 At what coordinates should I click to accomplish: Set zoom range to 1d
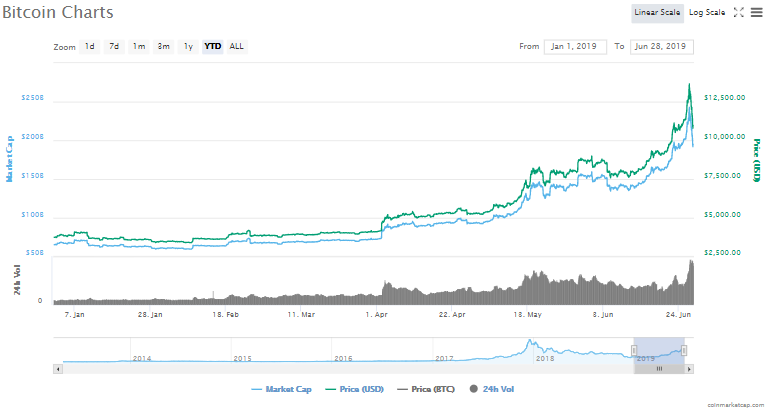tap(90, 46)
